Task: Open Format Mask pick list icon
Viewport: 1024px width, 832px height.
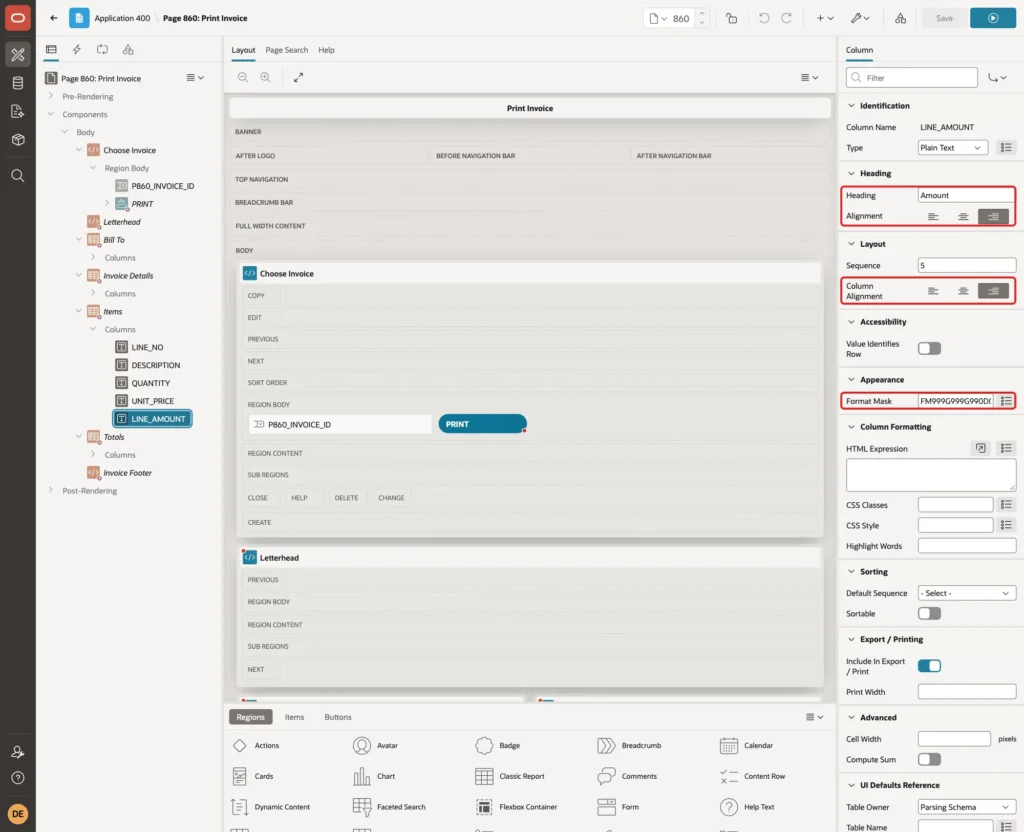Action: 1006,401
